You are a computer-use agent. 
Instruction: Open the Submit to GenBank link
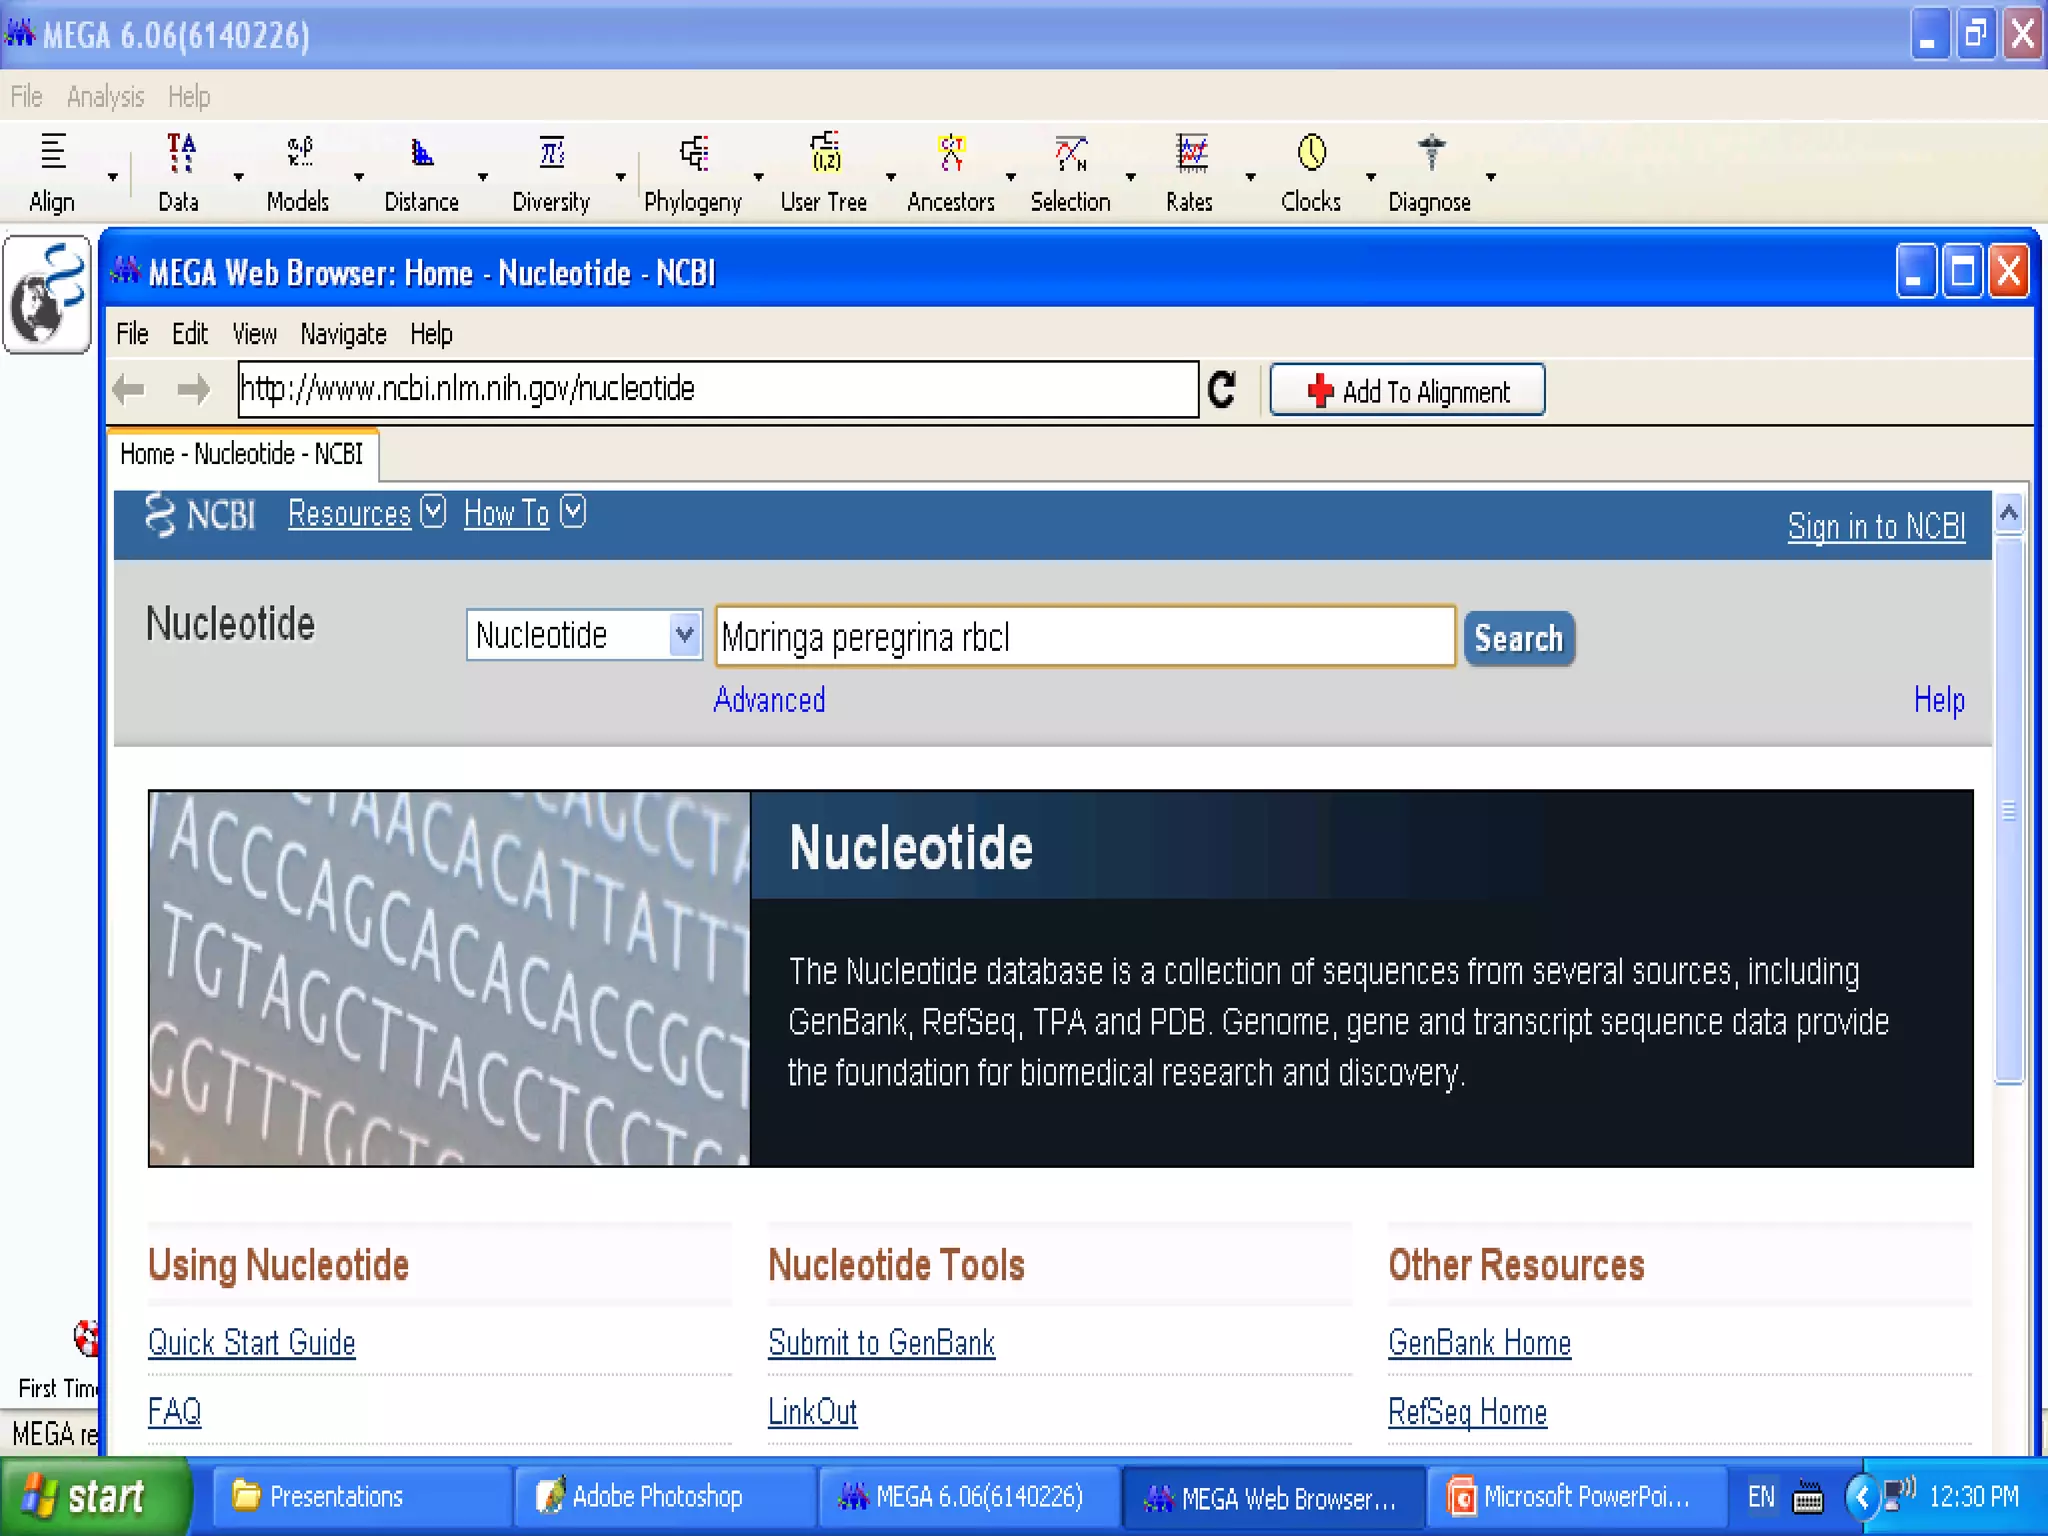coord(881,1343)
